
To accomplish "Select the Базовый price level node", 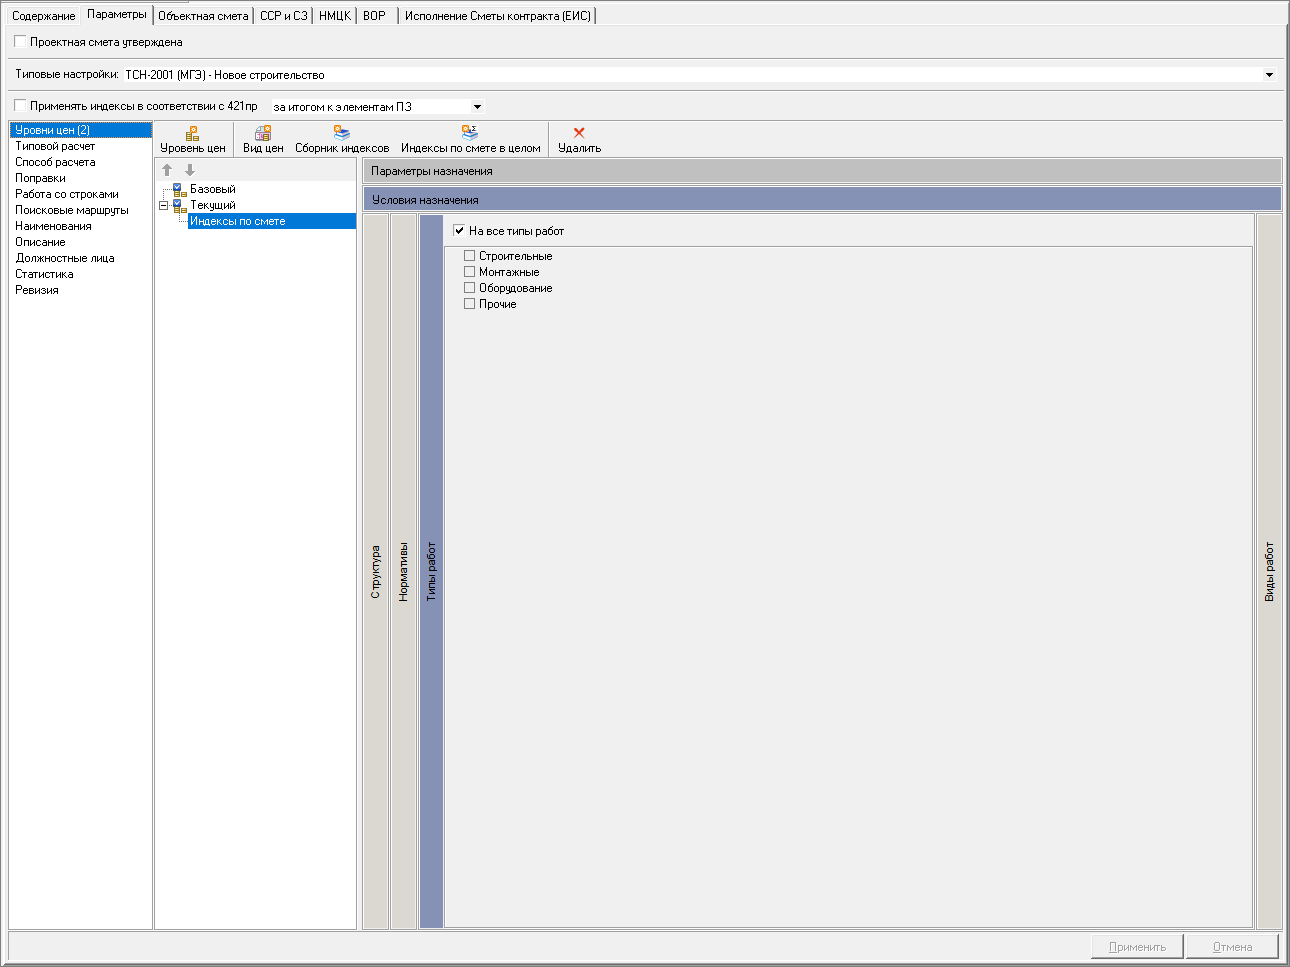I will (213, 189).
